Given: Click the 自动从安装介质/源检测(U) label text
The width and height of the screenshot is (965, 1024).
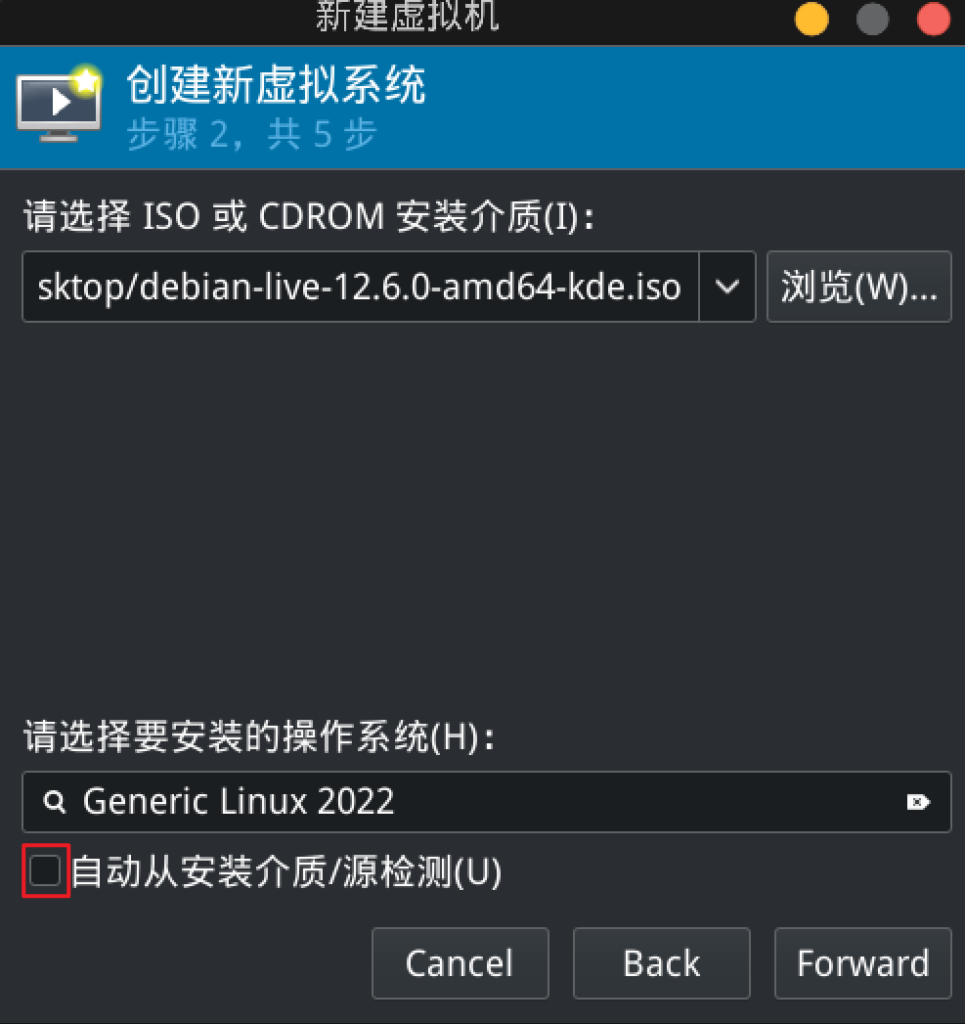Looking at the screenshot, I should pyautogui.click(x=286, y=871).
